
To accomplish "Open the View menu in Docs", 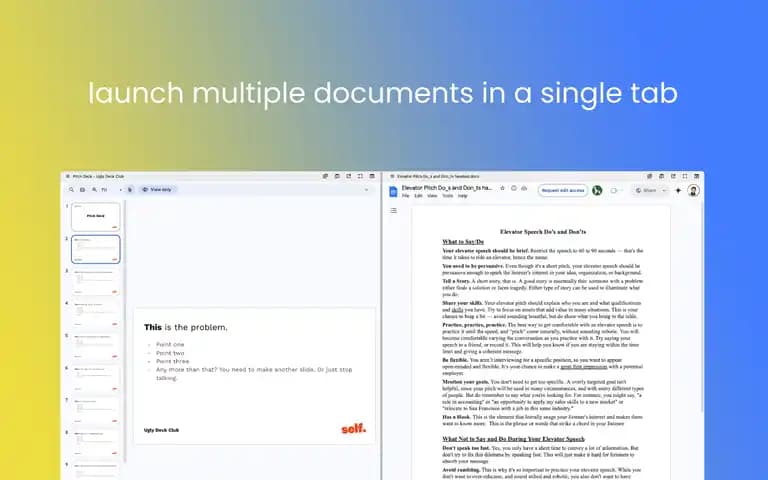I will pos(432,196).
